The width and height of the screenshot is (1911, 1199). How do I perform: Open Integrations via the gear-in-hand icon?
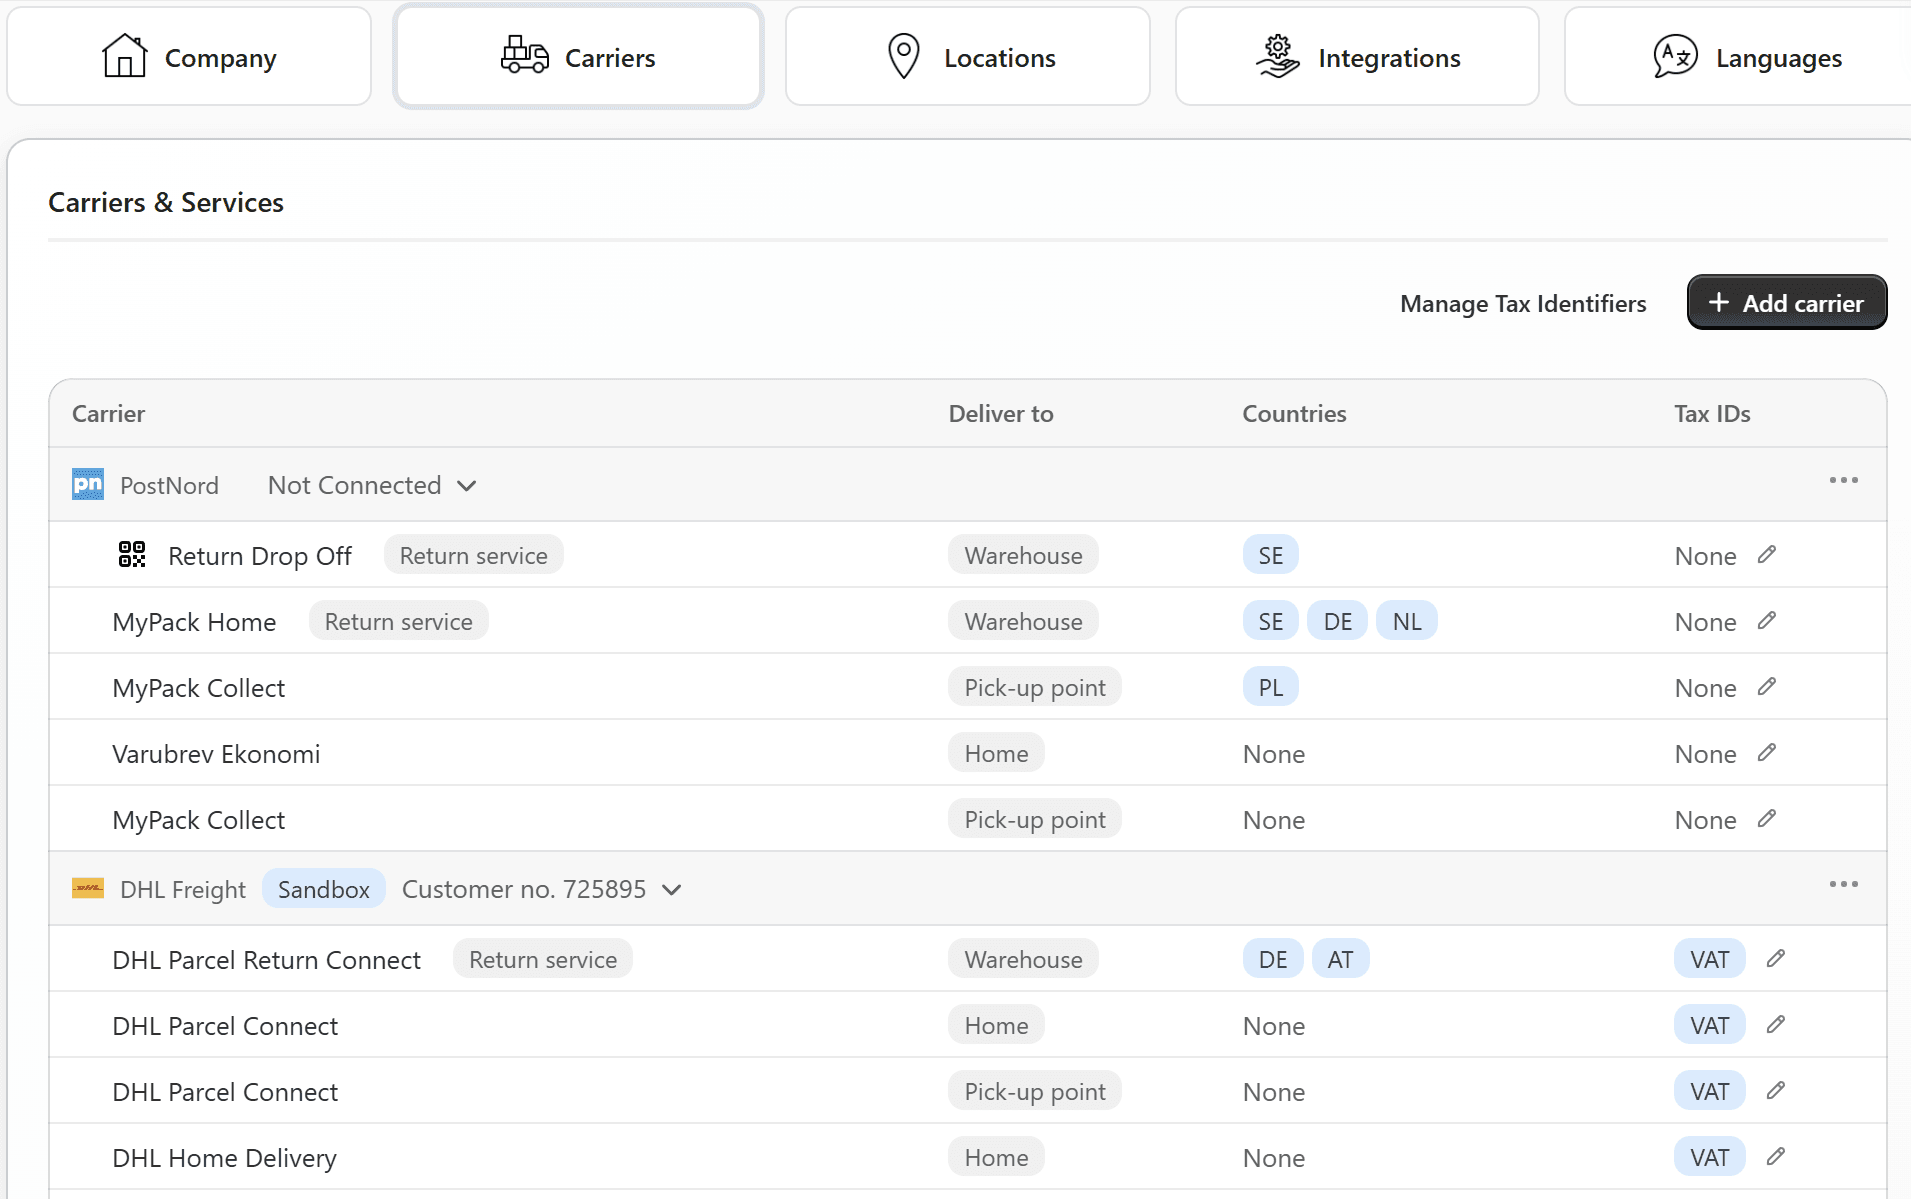(x=1277, y=55)
